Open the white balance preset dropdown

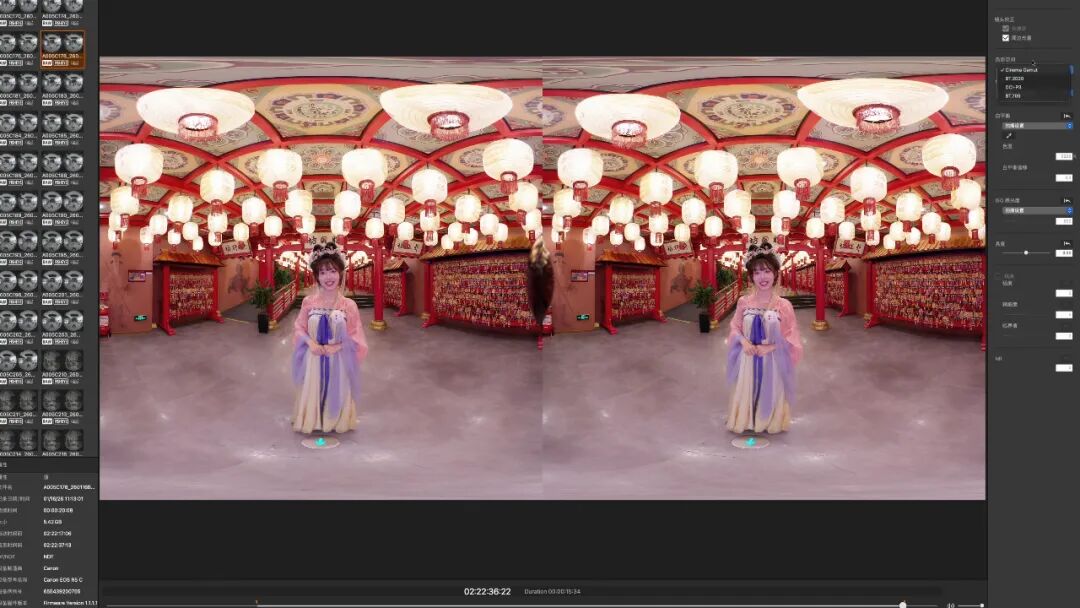tap(1037, 126)
